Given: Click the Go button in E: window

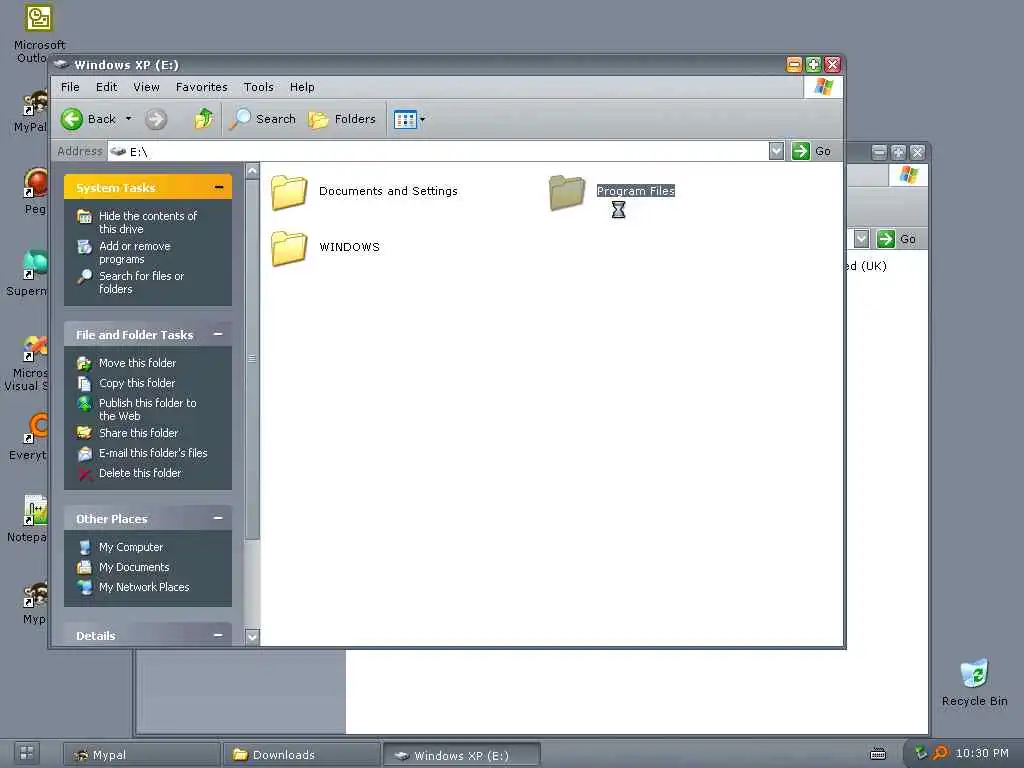Looking at the screenshot, I should pos(812,151).
